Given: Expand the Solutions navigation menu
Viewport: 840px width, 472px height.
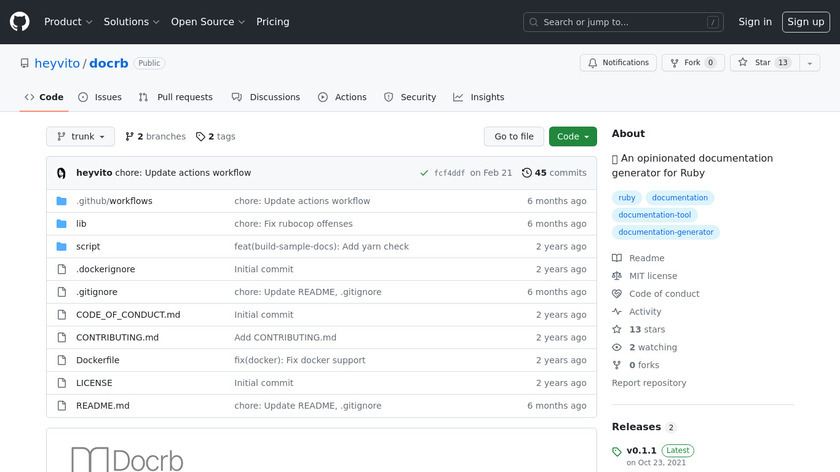Looking at the screenshot, I should click(x=131, y=22).
